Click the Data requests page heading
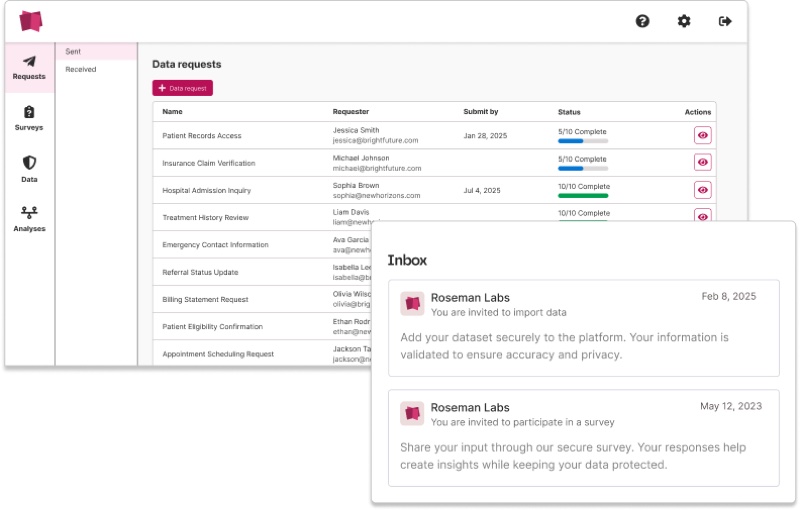 (x=187, y=64)
